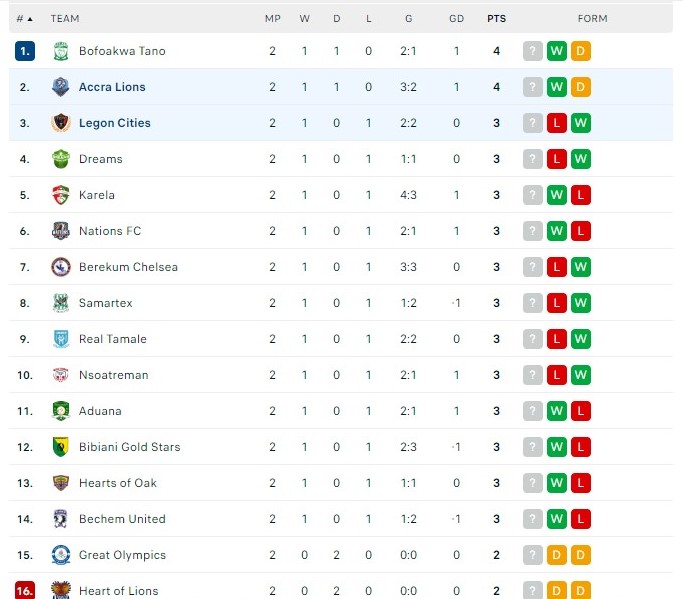Sort table by the # rank column

point(24,18)
